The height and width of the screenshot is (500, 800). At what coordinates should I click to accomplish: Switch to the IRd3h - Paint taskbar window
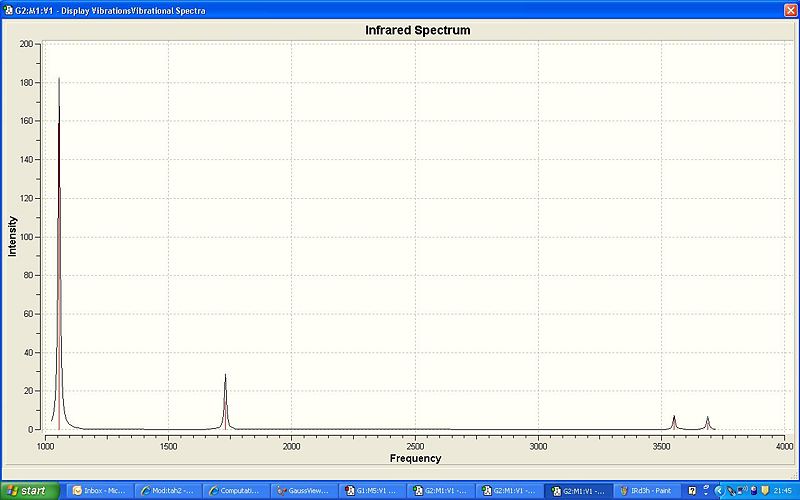pyautogui.click(x=646, y=491)
